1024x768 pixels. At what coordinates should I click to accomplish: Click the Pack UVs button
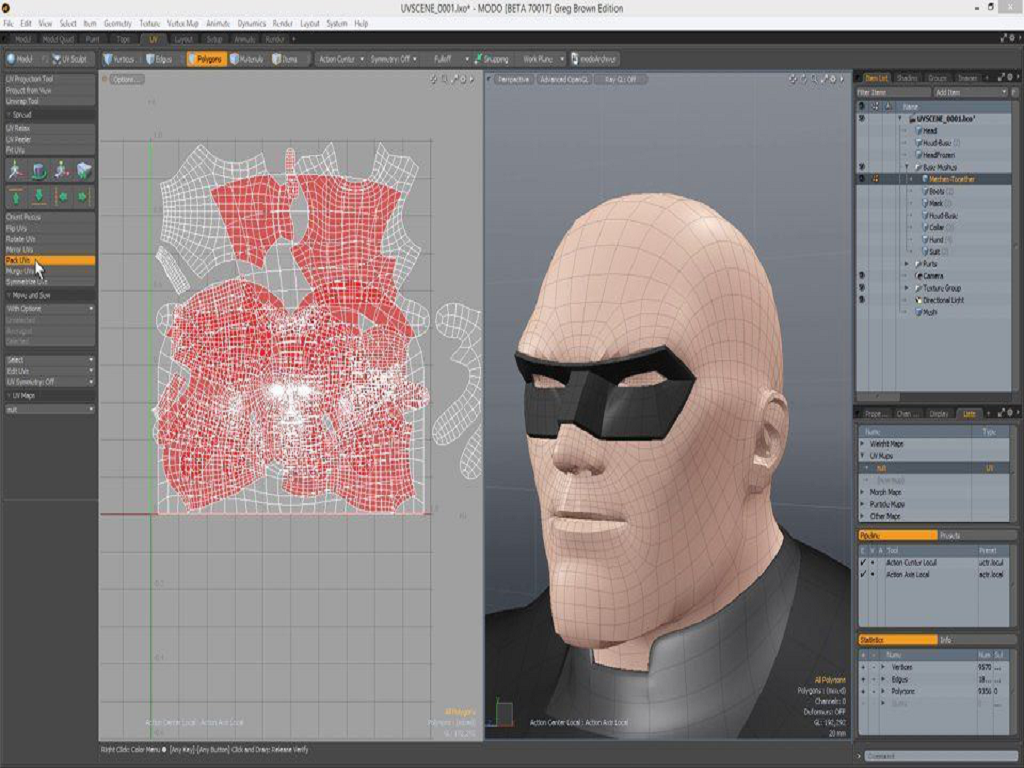click(48, 260)
